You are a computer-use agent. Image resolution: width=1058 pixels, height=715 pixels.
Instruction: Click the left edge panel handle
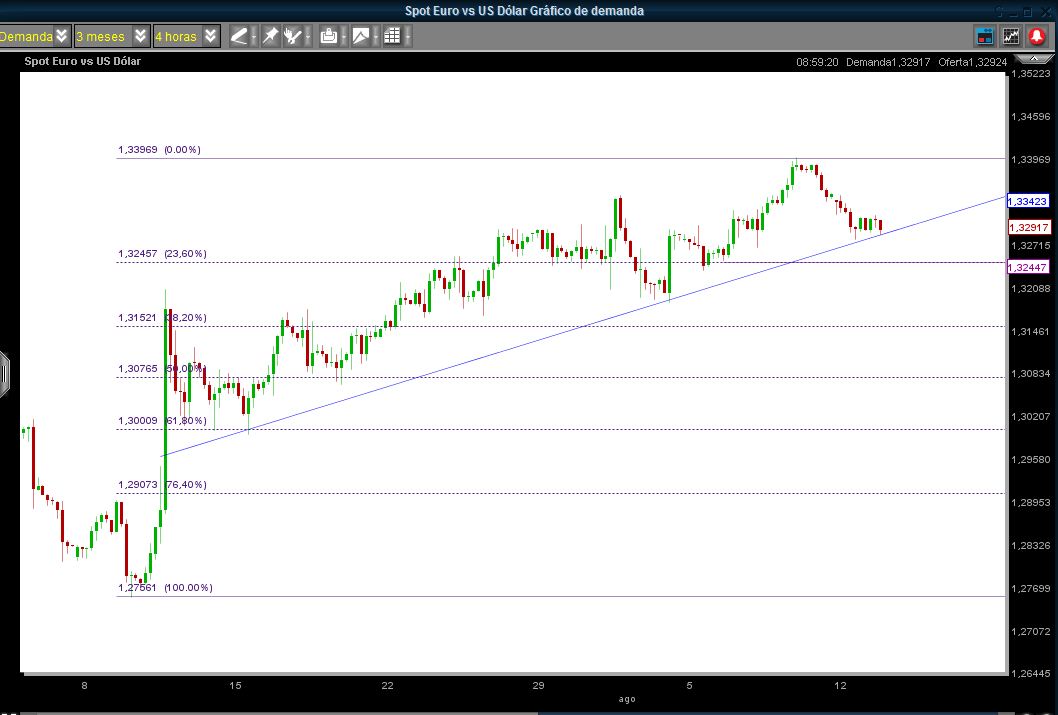click(x=4, y=373)
